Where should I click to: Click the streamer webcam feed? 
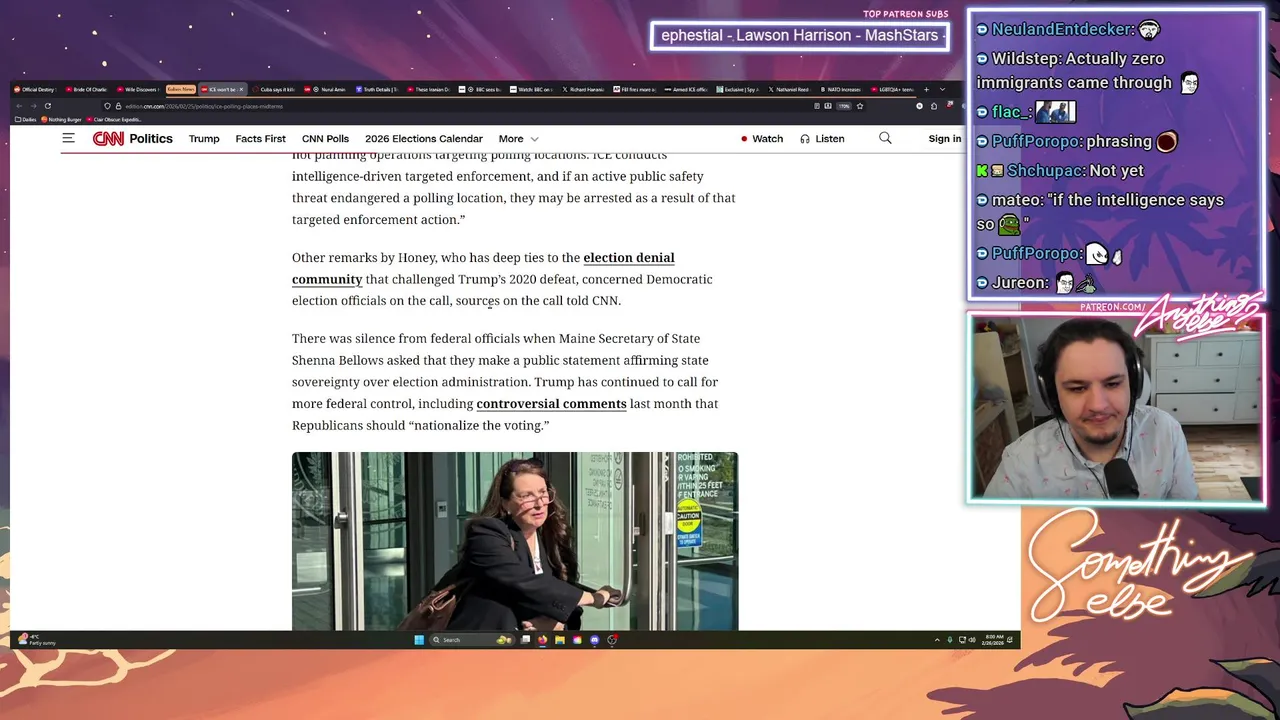tap(1116, 408)
